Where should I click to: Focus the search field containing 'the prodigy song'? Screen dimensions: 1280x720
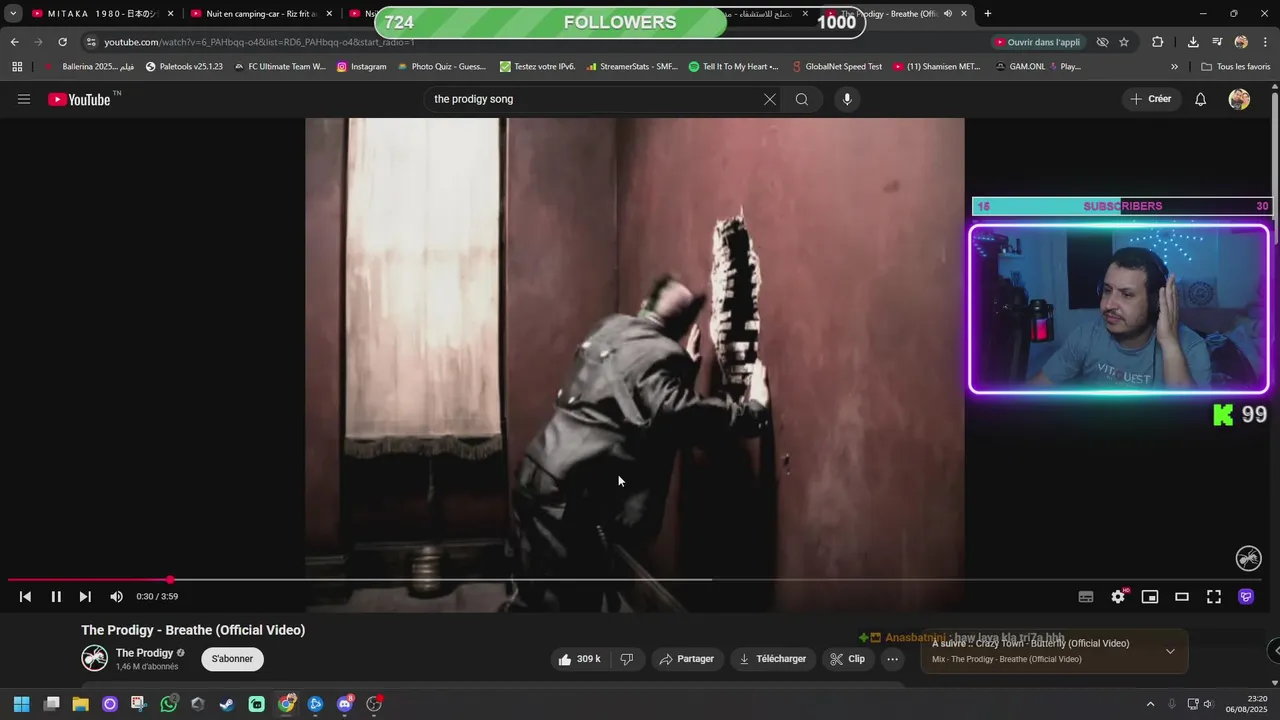click(x=595, y=99)
